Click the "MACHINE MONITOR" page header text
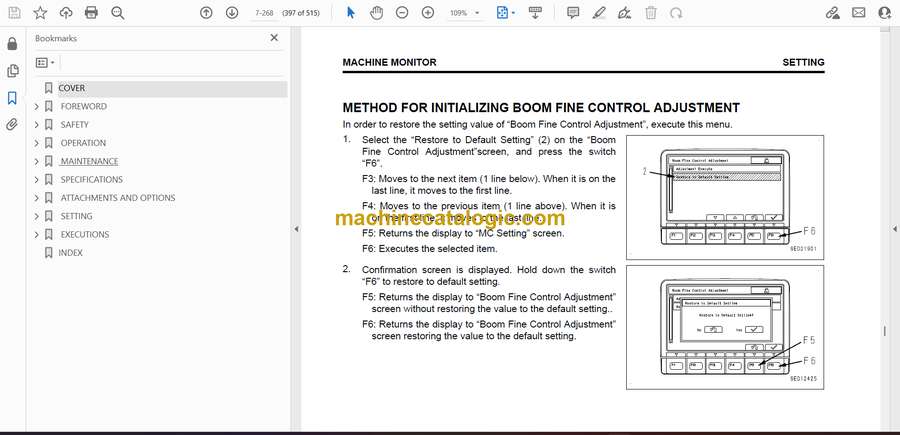 coord(389,62)
